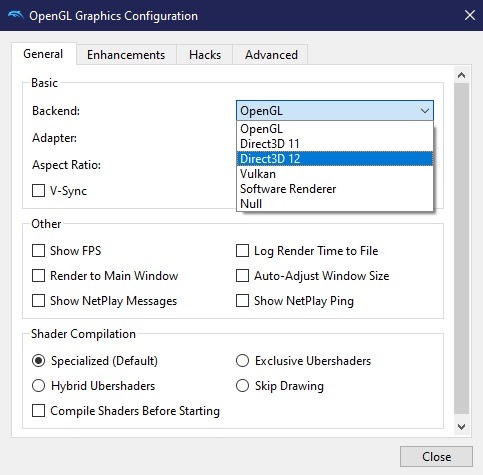Choose Null backend option
The image size is (483, 475).
pos(335,204)
